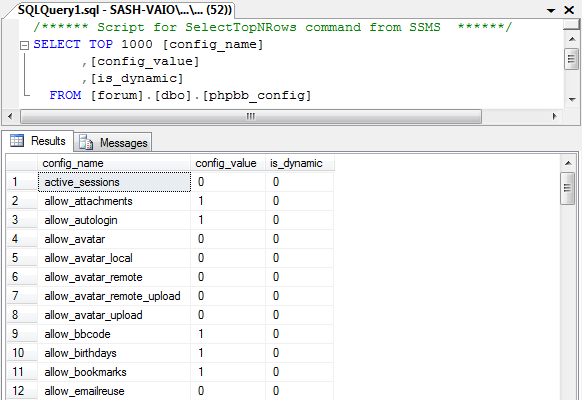Click the results grid scroll-up arrow
This screenshot has height=400, width=582.
click(568, 163)
